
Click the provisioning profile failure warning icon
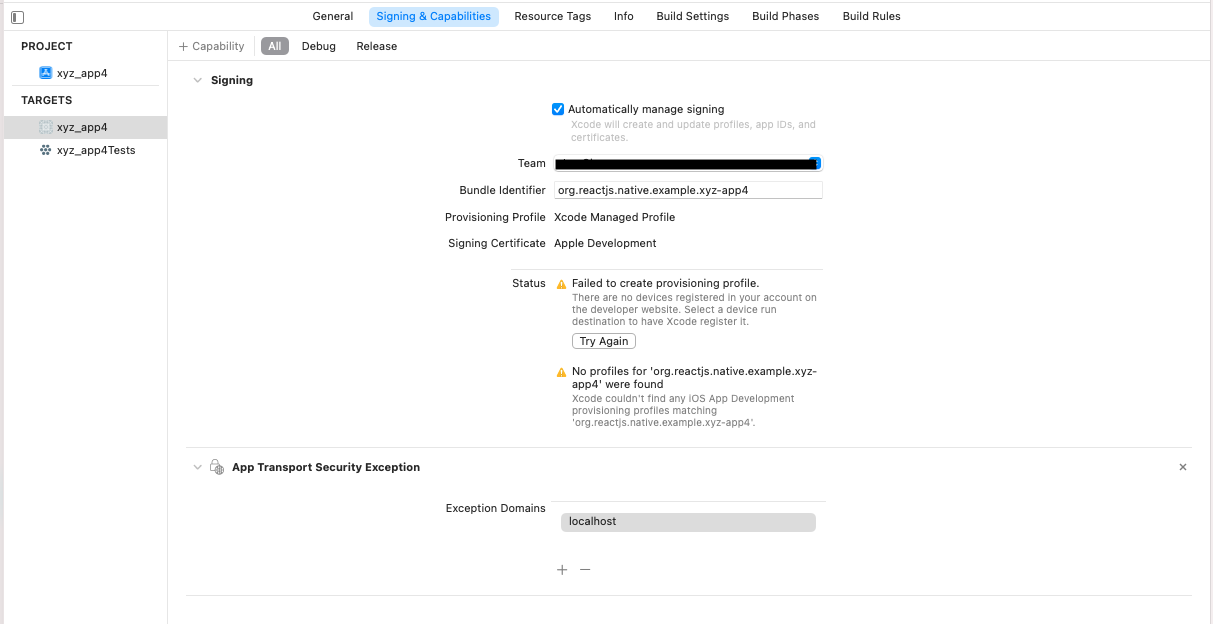(x=561, y=284)
